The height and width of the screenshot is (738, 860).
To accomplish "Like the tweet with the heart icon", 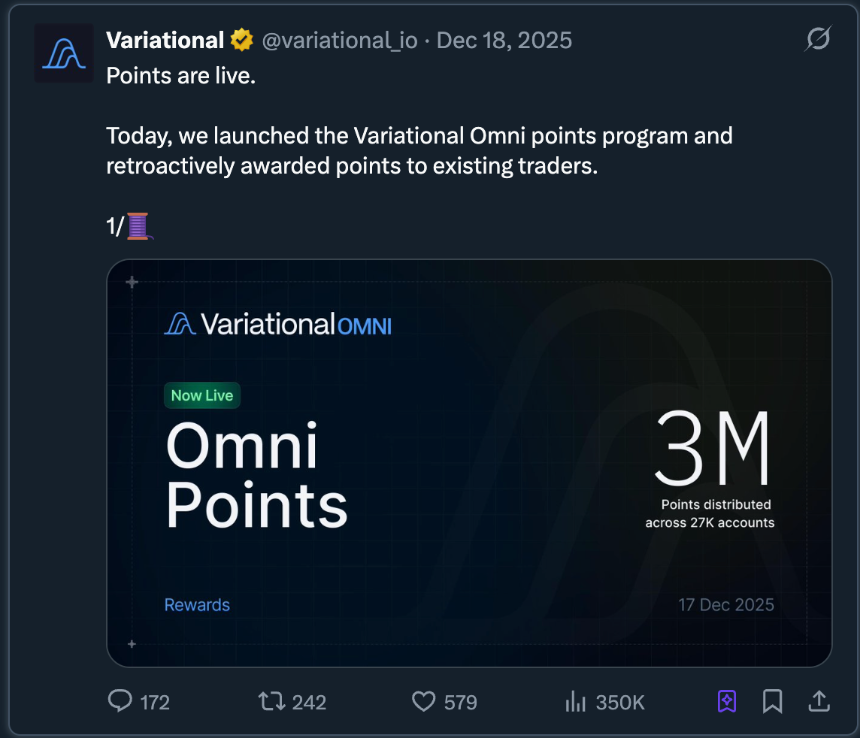I will [425, 701].
